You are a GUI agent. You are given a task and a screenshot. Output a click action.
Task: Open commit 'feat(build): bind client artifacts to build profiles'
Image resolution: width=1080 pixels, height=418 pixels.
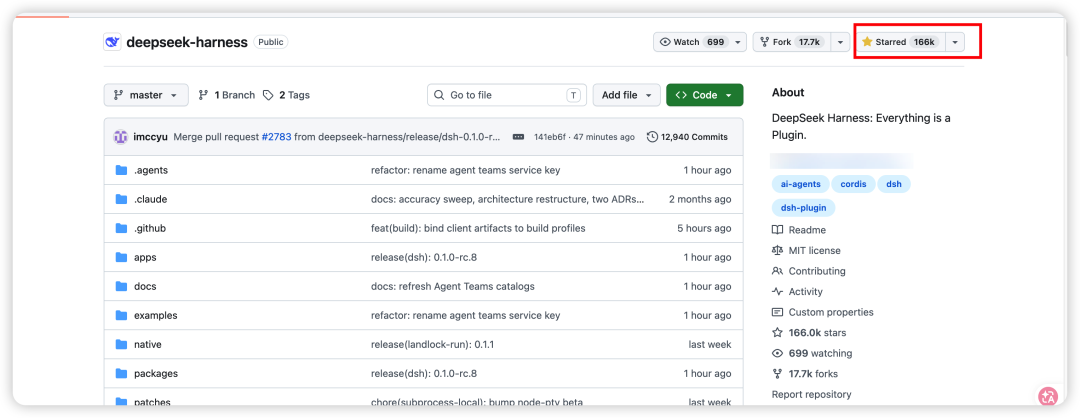(x=478, y=228)
